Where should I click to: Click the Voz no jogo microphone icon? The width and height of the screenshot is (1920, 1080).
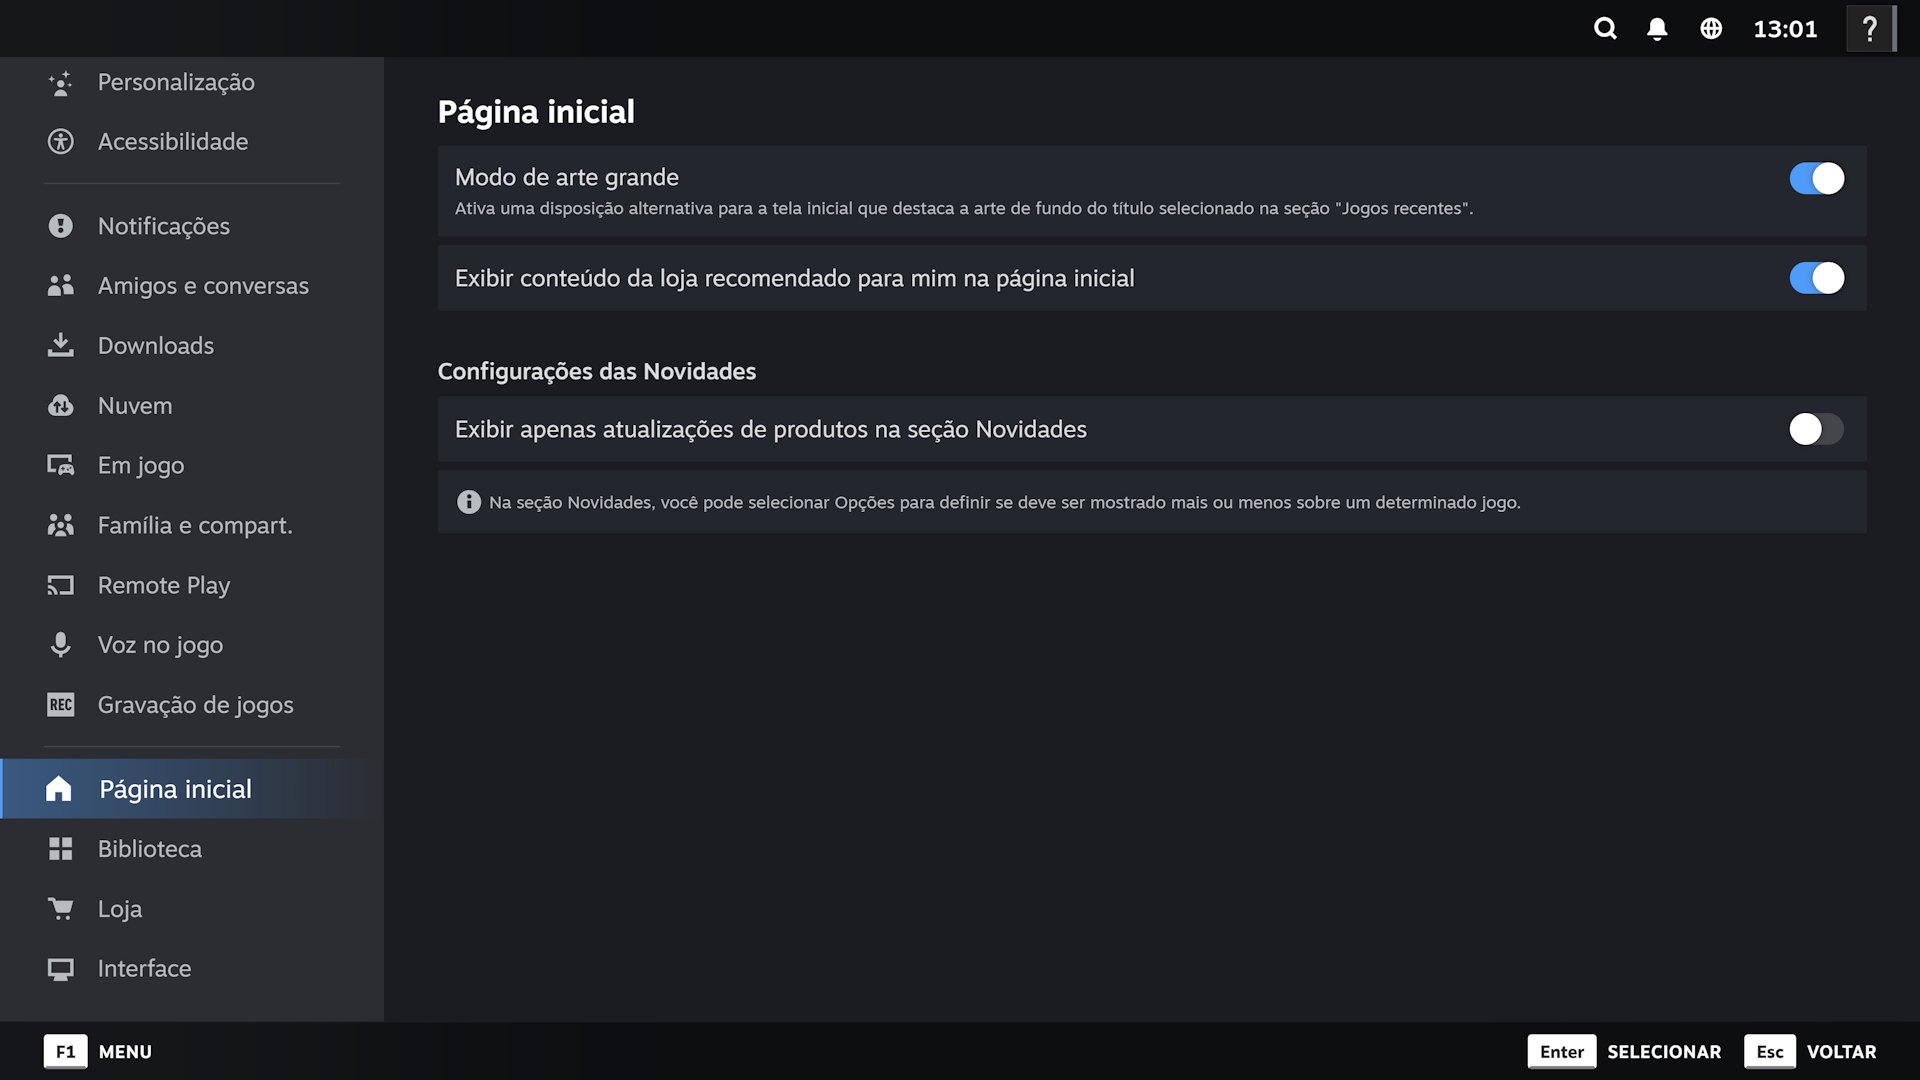point(60,645)
